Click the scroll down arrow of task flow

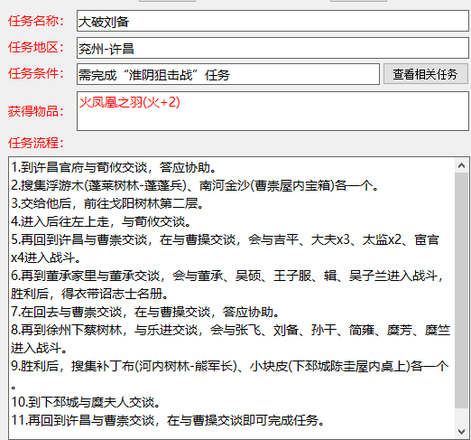[x=461, y=431]
